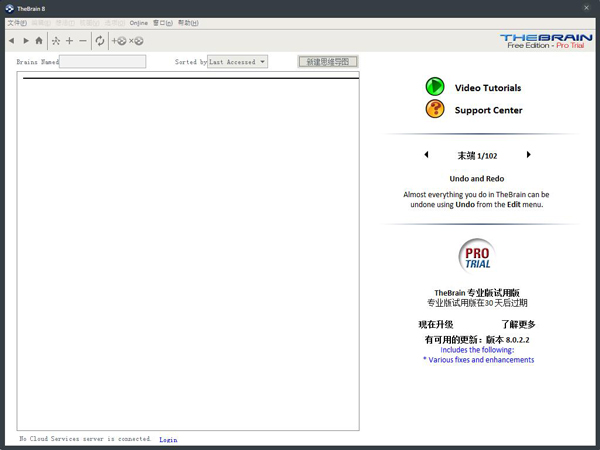The image size is (600, 450).
Task: Open the 窗口 menu
Action: pos(163,23)
